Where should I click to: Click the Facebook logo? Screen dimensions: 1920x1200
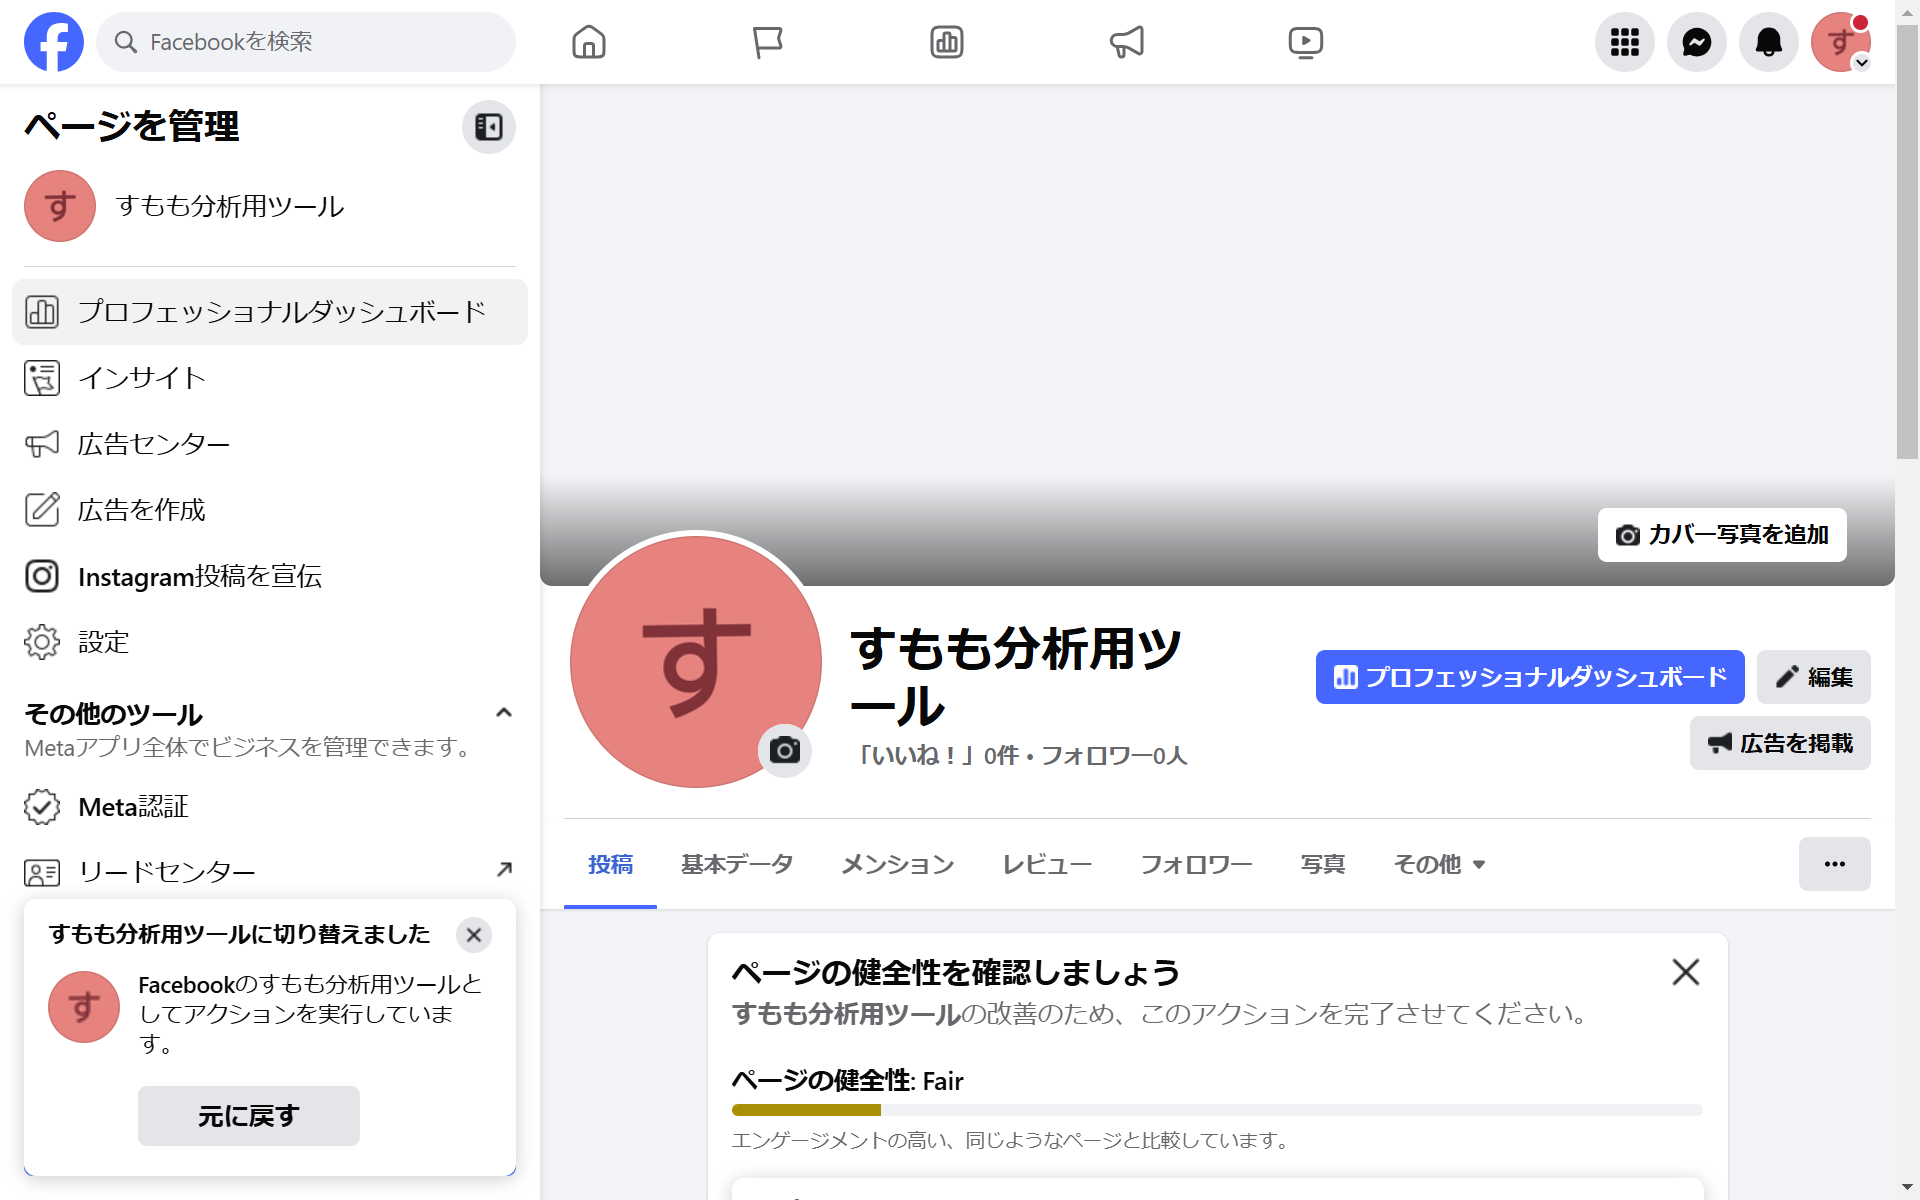(54, 42)
